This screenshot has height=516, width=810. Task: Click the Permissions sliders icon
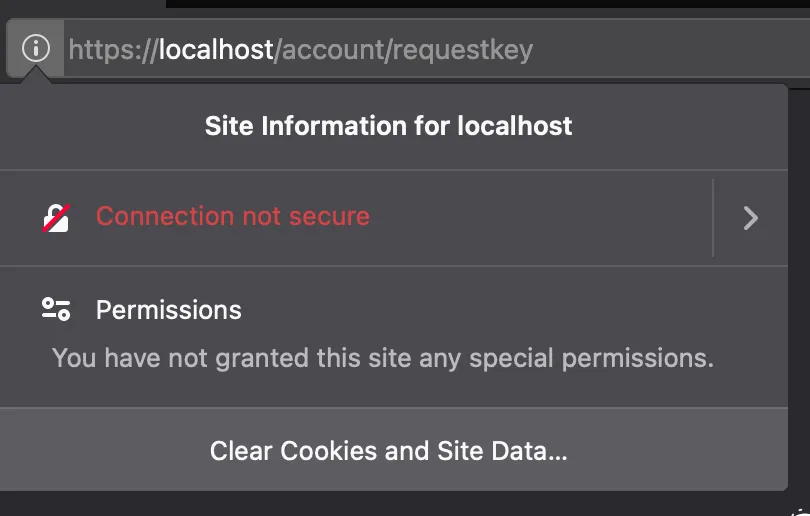(x=56, y=309)
